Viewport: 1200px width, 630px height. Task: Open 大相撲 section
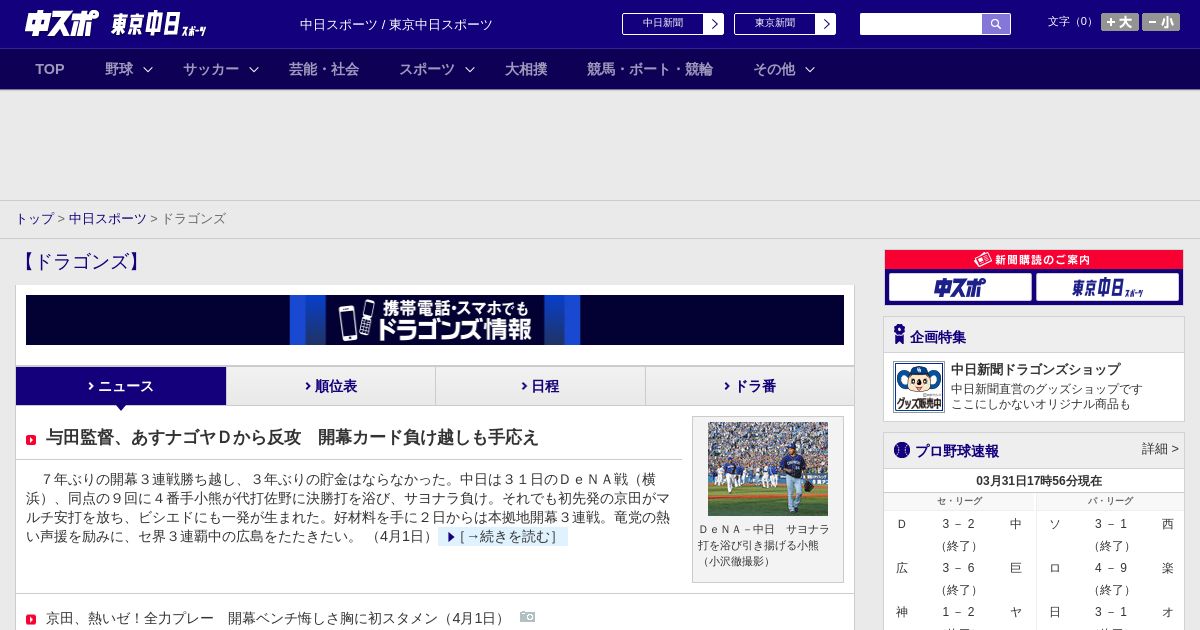526,69
